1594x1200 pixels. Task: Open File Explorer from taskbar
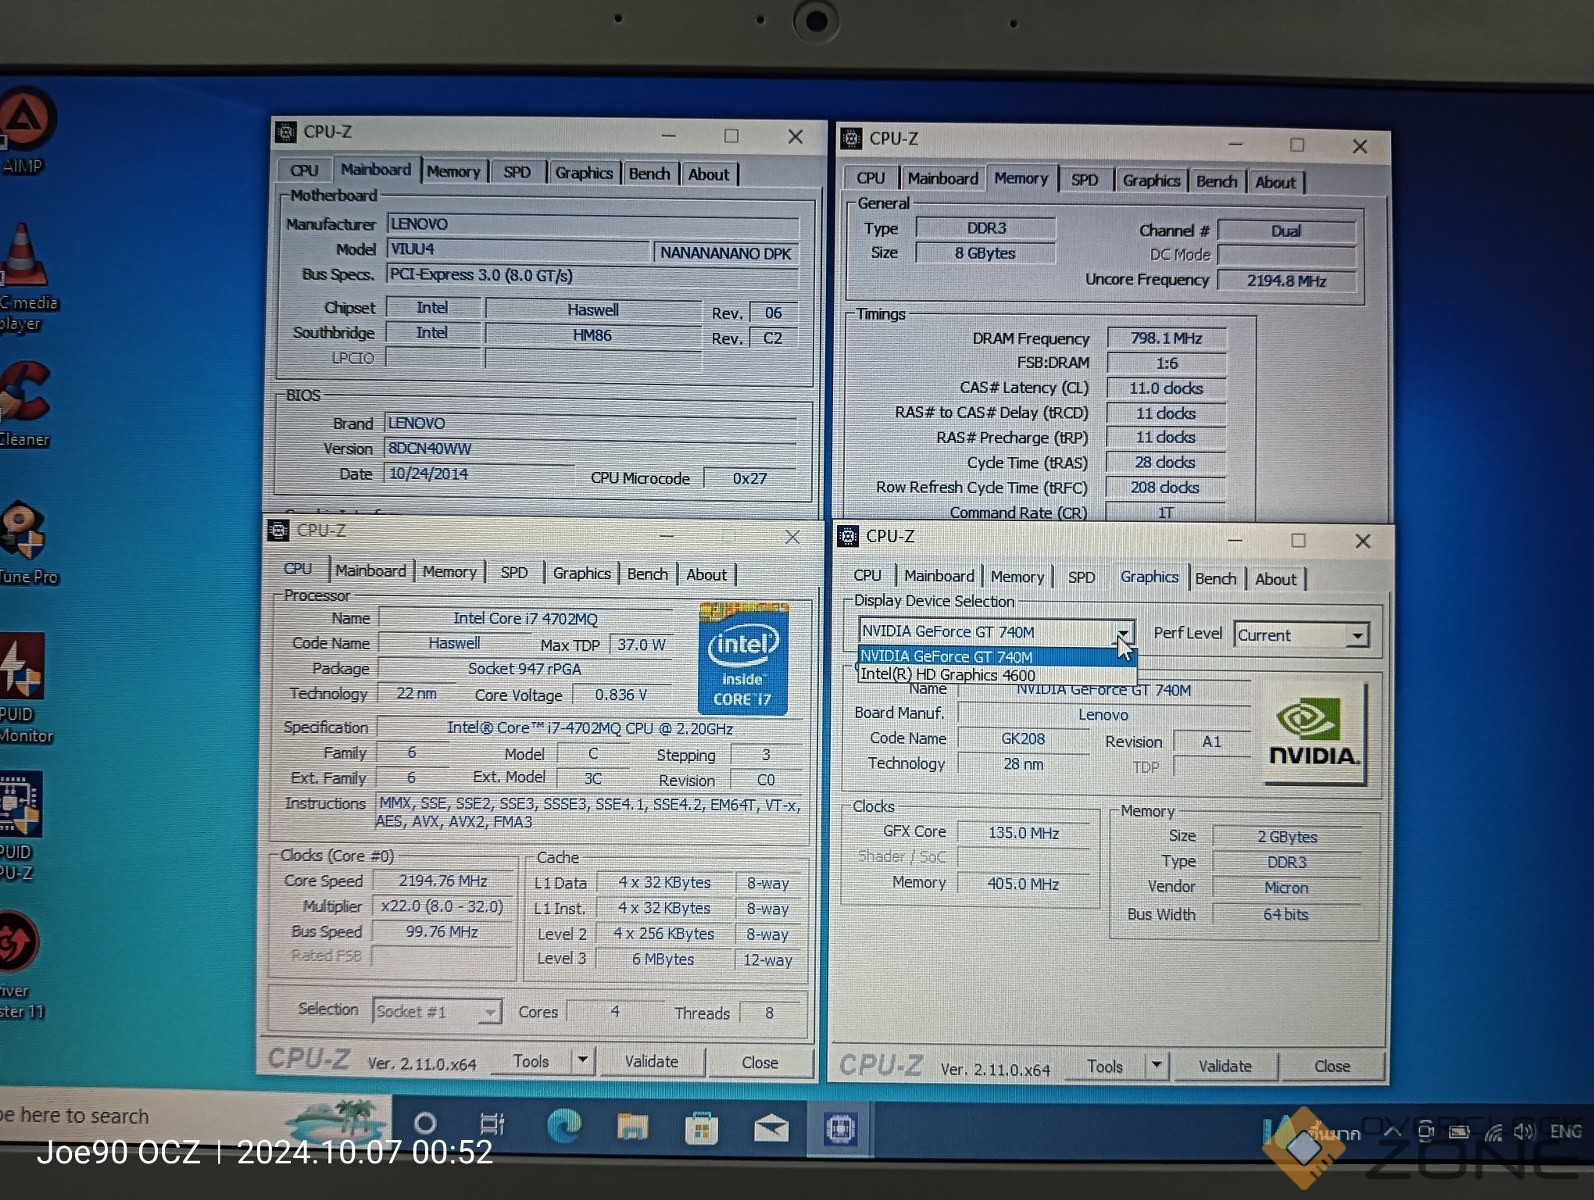633,1127
